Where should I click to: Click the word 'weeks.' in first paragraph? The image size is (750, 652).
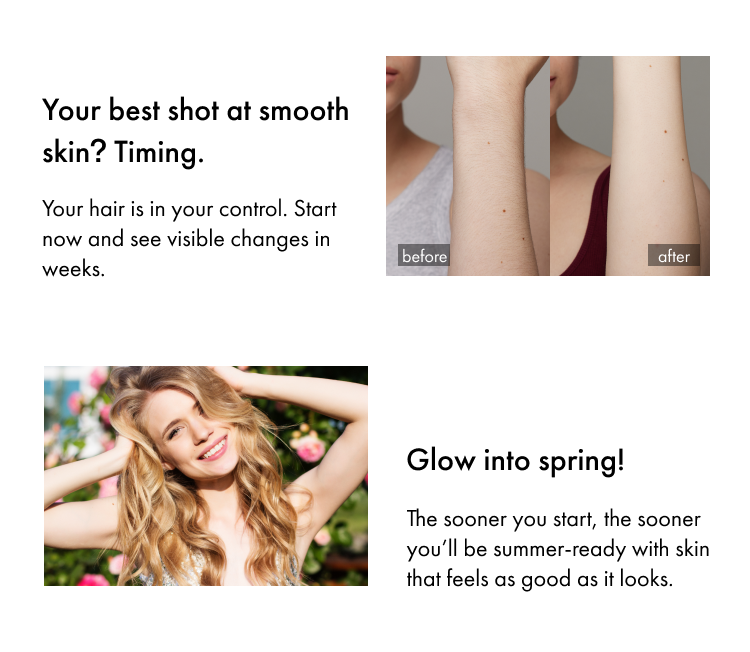[73, 269]
